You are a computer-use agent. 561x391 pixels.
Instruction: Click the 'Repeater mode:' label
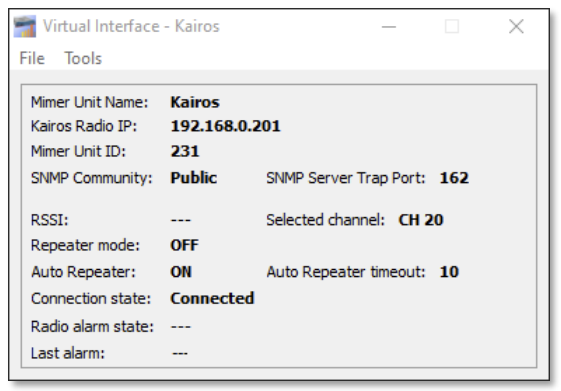coord(85,245)
